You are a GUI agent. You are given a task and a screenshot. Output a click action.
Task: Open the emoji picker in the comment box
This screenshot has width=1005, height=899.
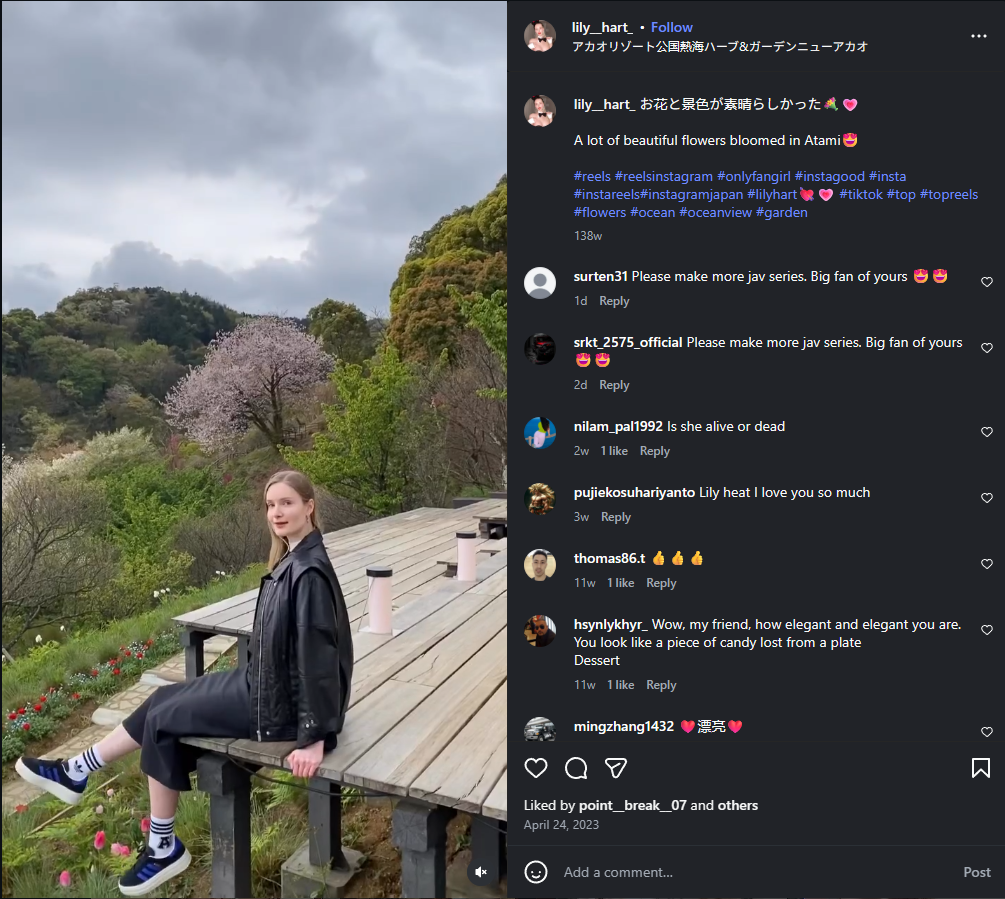(536, 872)
